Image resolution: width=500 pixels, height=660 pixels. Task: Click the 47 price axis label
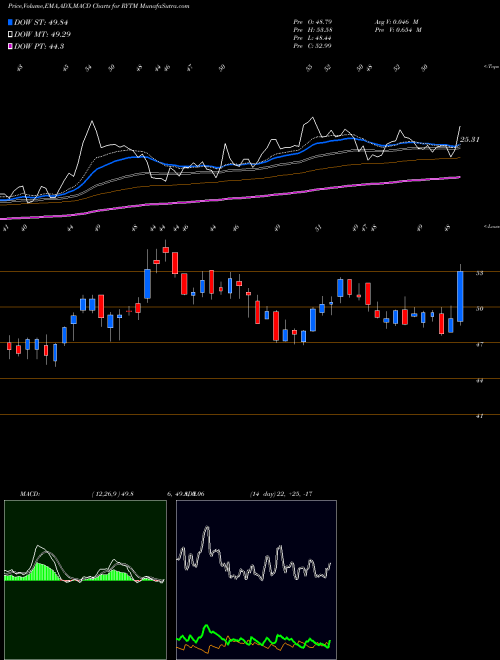pyautogui.click(x=479, y=344)
